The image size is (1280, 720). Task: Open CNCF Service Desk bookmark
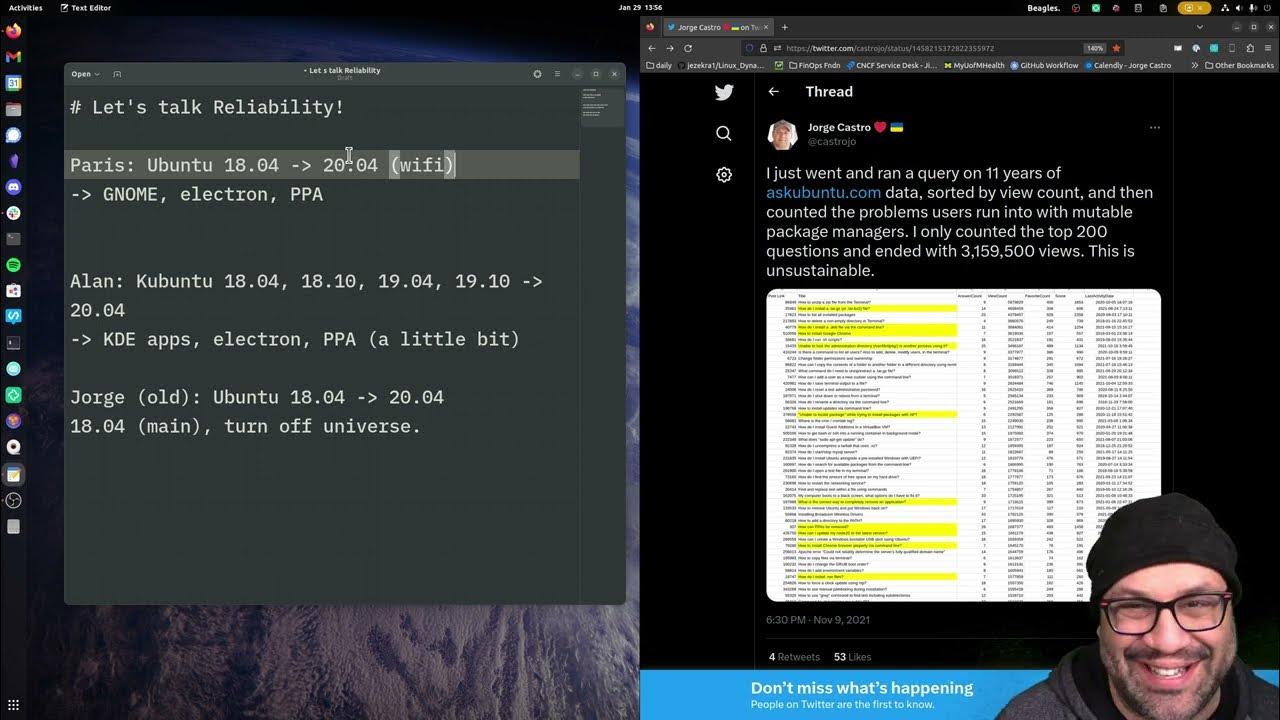(x=891, y=65)
